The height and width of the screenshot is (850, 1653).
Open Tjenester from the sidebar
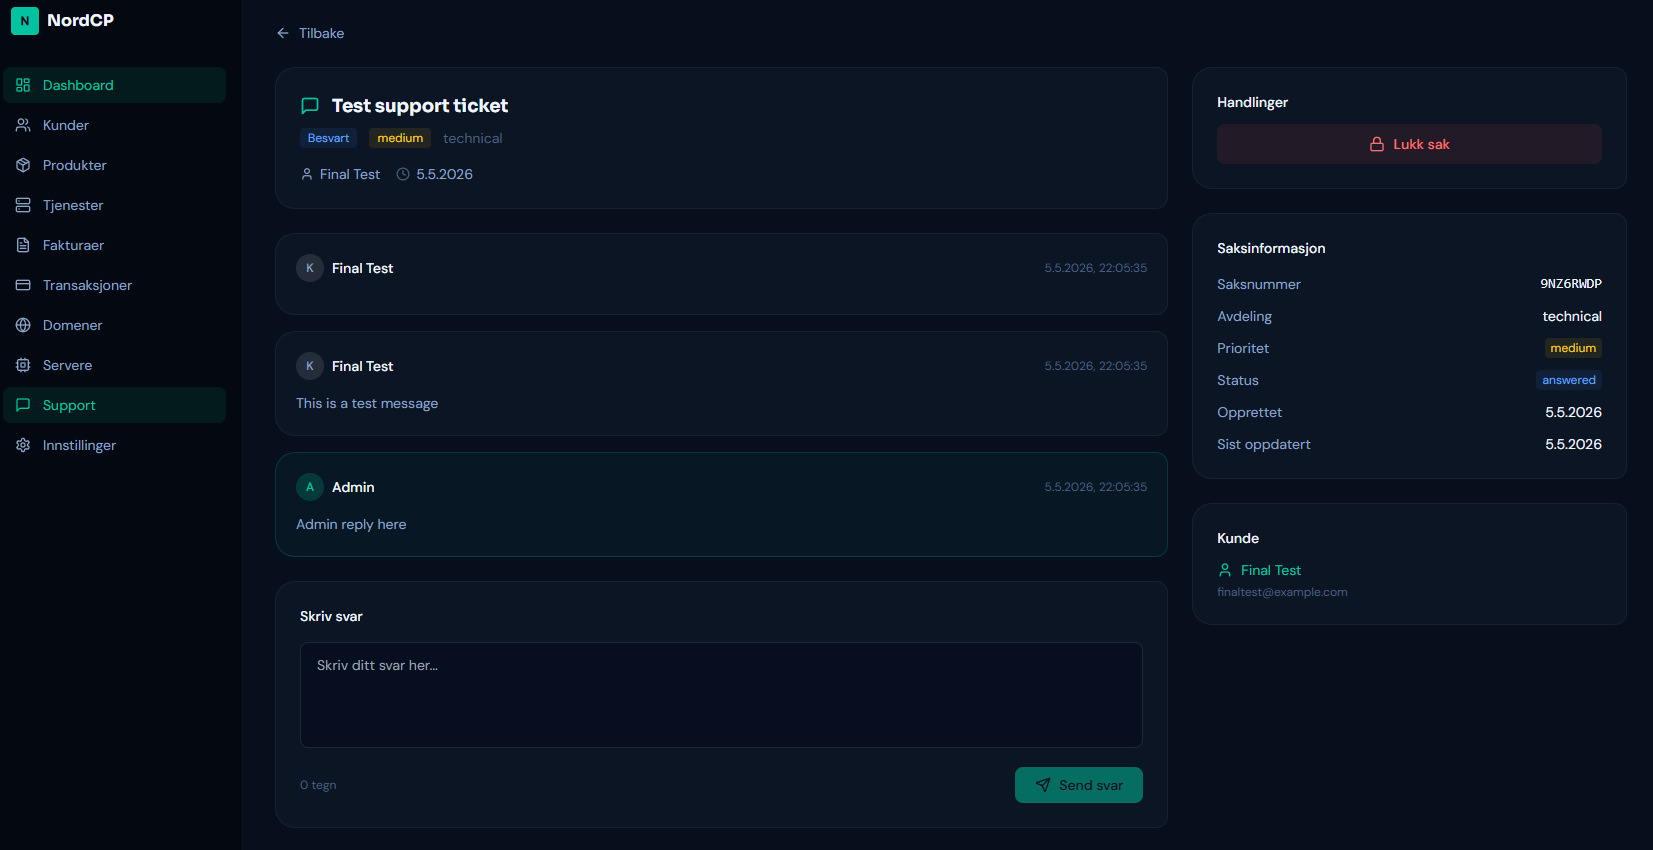[115, 205]
